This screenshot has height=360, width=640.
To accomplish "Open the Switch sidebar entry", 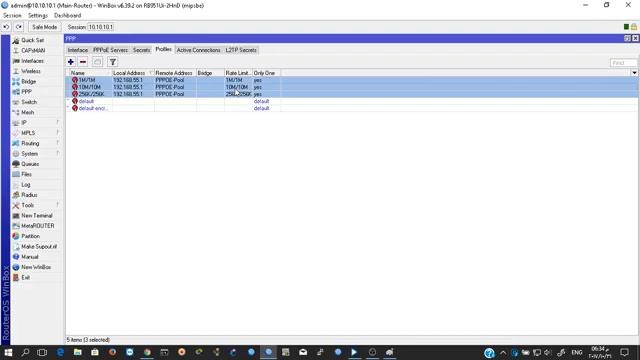I will tap(29, 102).
